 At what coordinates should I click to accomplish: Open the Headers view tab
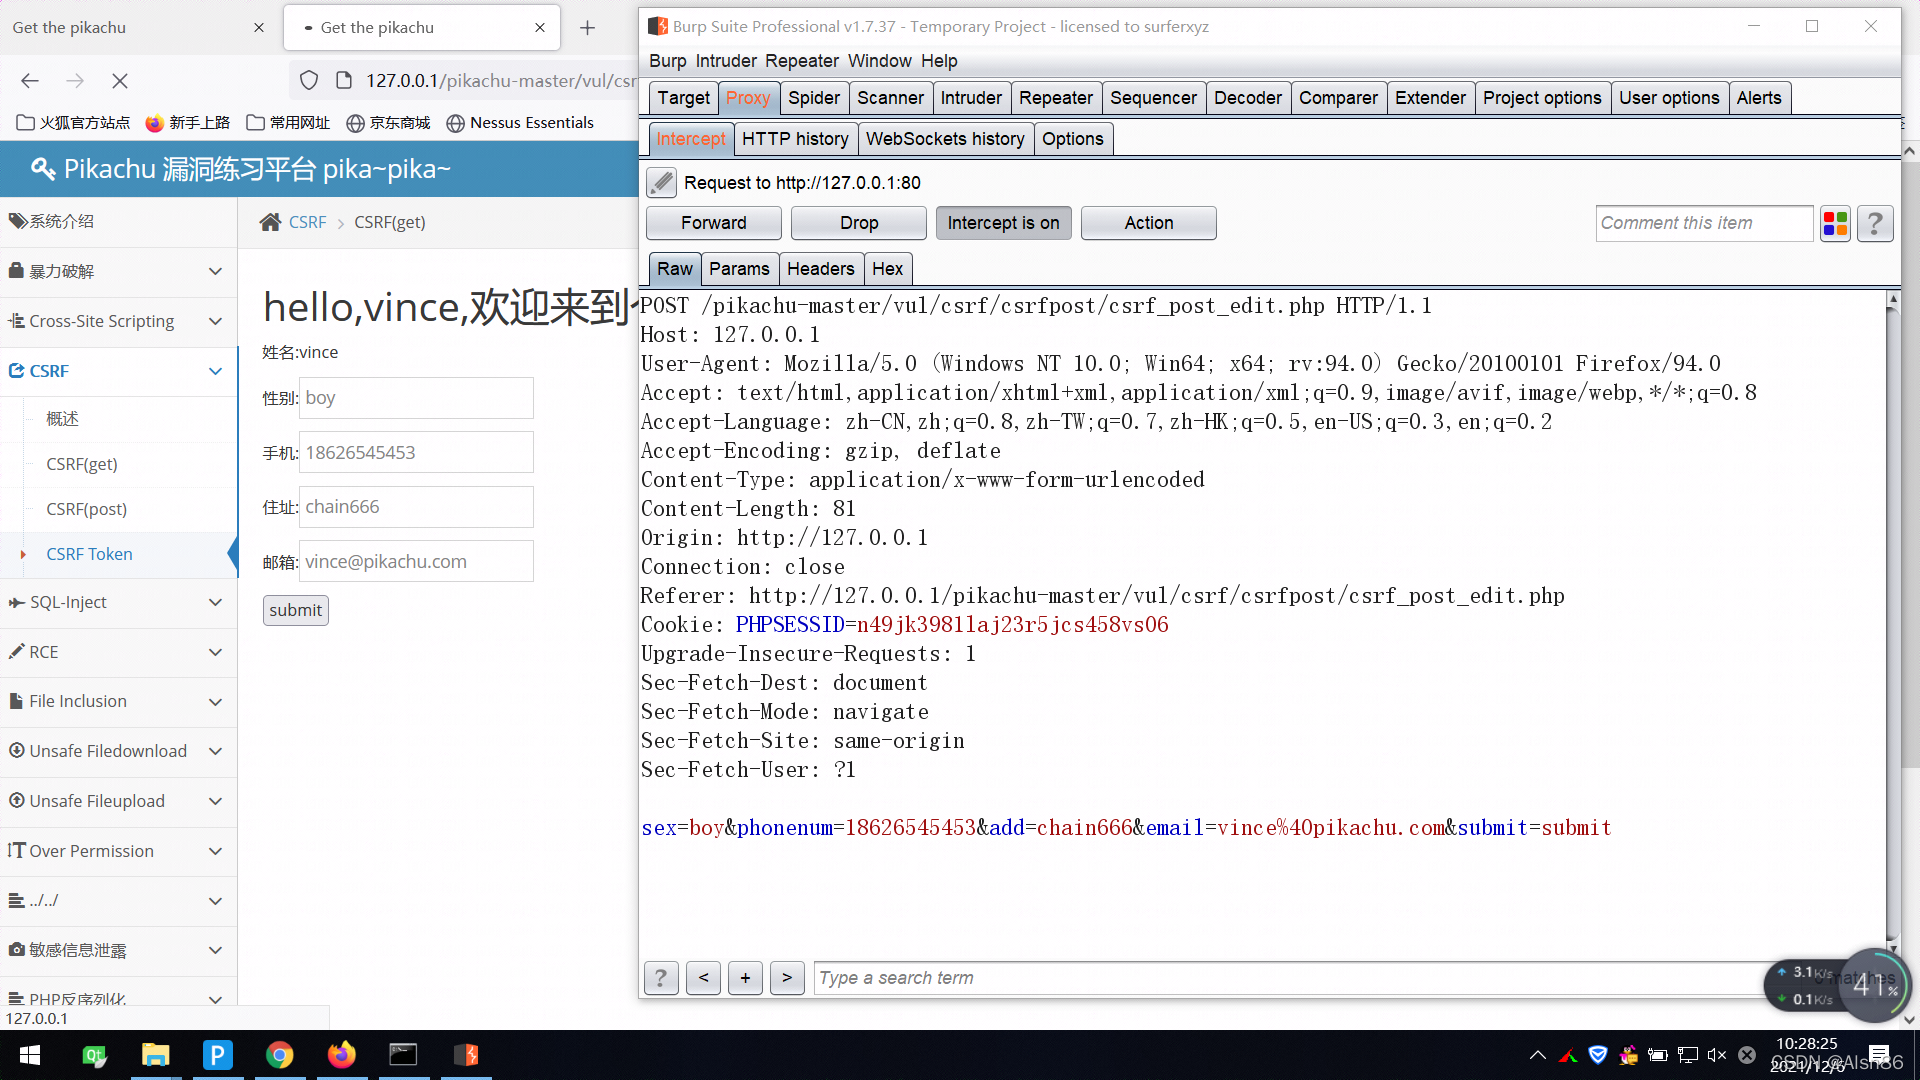(x=820, y=269)
